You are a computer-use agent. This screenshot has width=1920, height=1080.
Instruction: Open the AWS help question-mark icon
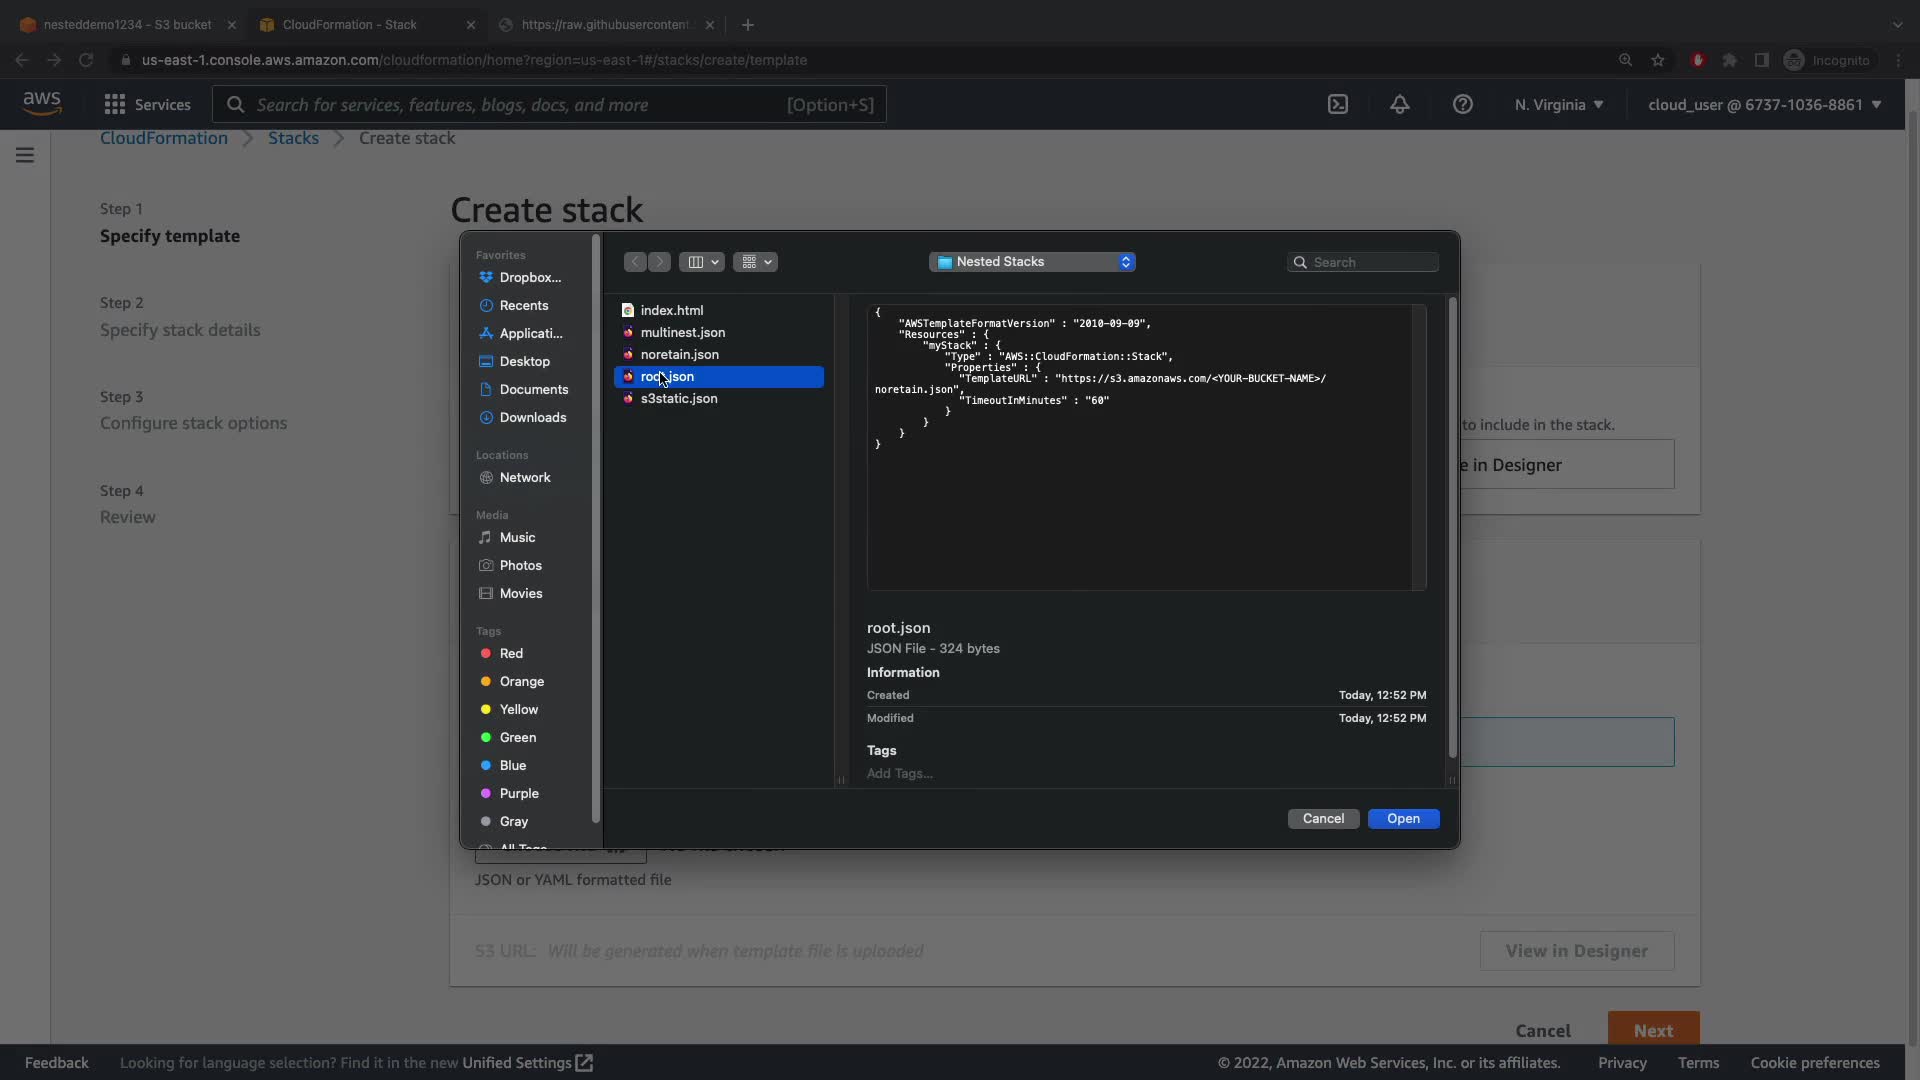click(x=1462, y=104)
